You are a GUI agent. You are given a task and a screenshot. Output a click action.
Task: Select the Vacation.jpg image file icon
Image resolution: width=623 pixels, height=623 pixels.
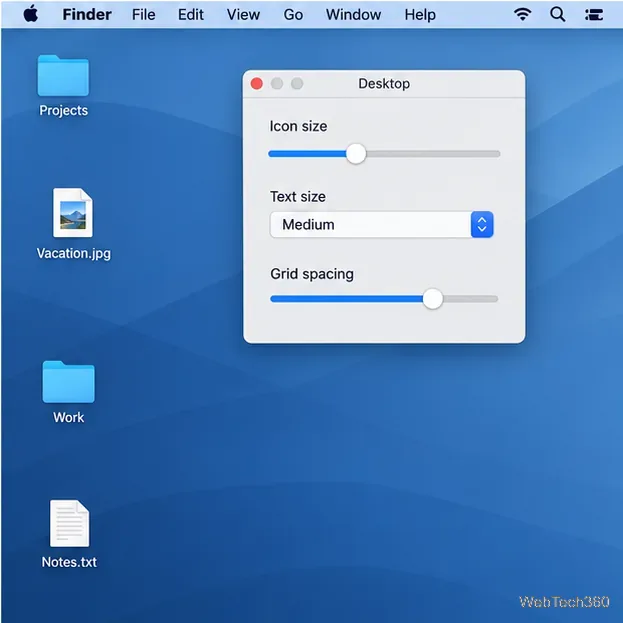click(73, 213)
